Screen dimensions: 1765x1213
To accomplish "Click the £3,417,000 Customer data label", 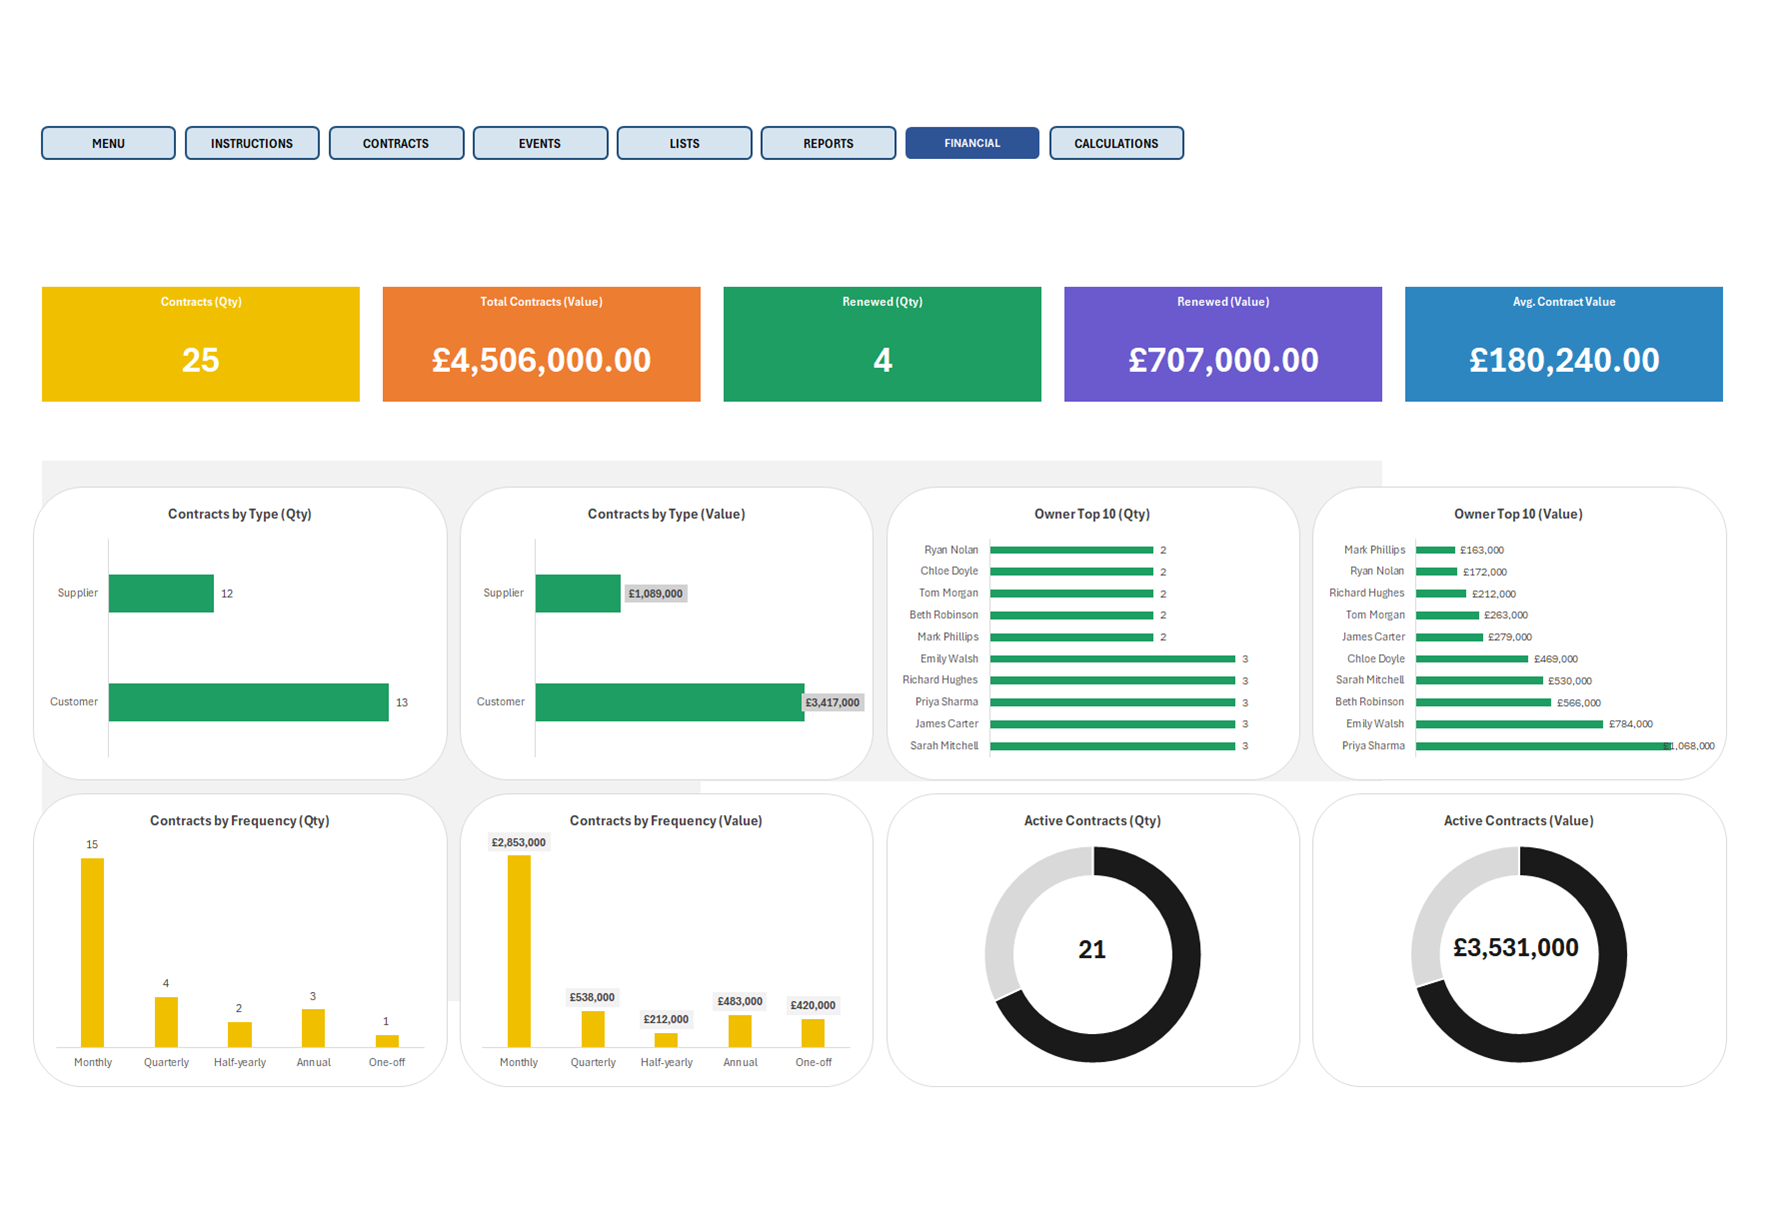I will (x=833, y=703).
